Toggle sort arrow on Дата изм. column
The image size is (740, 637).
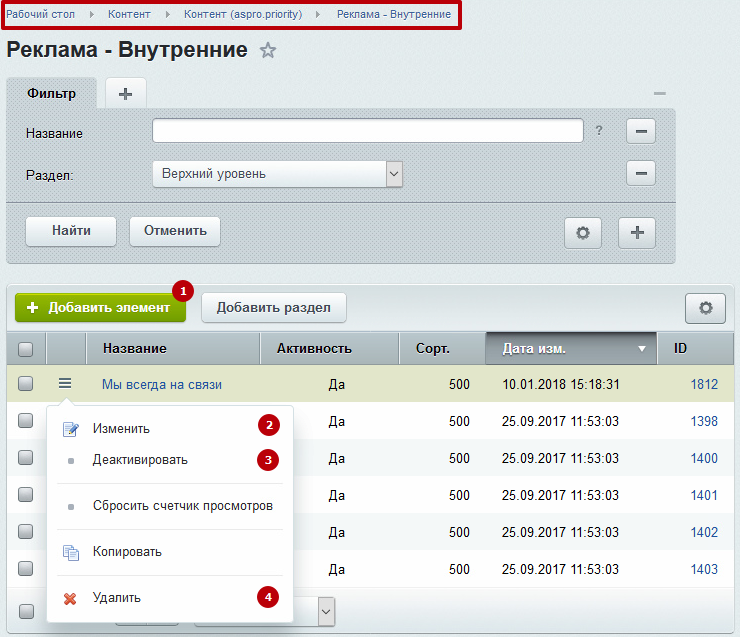tap(641, 349)
